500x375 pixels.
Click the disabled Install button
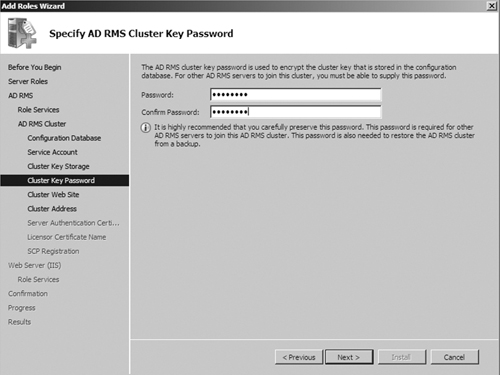pos(402,357)
